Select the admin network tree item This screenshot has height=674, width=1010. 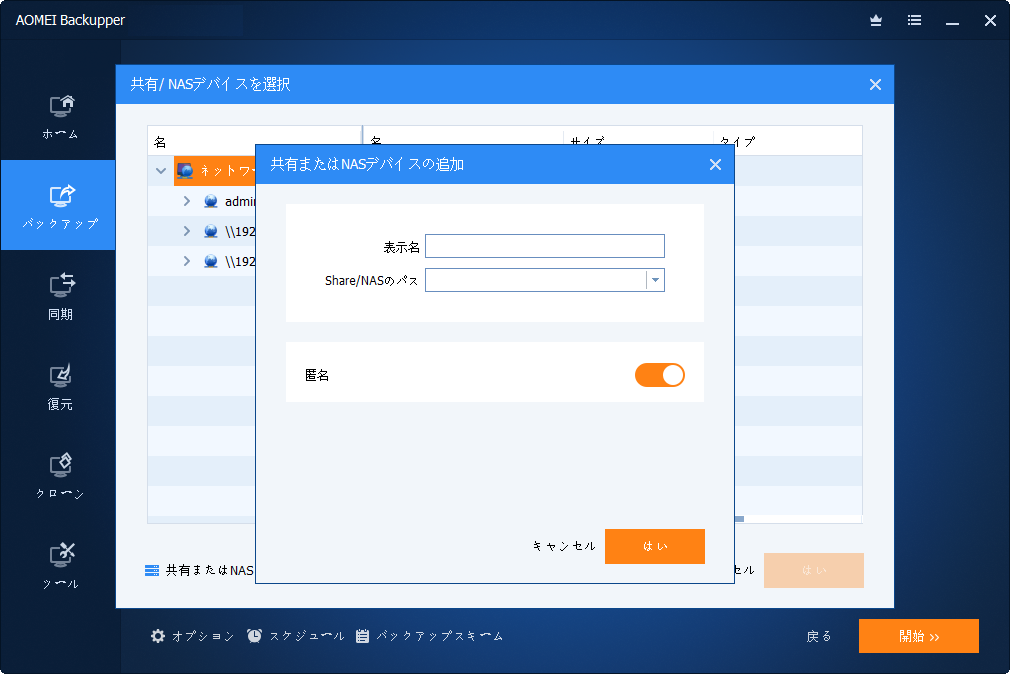[x=240, y=201]
